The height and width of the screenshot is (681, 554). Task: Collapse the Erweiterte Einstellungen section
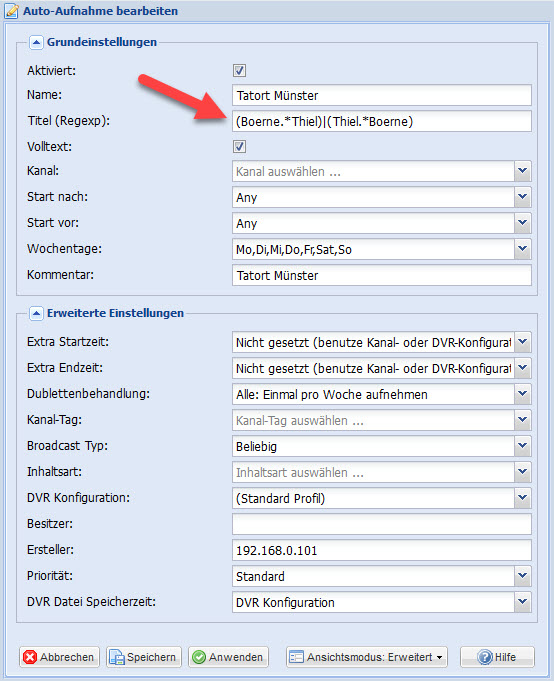click(x=36, y=313)
